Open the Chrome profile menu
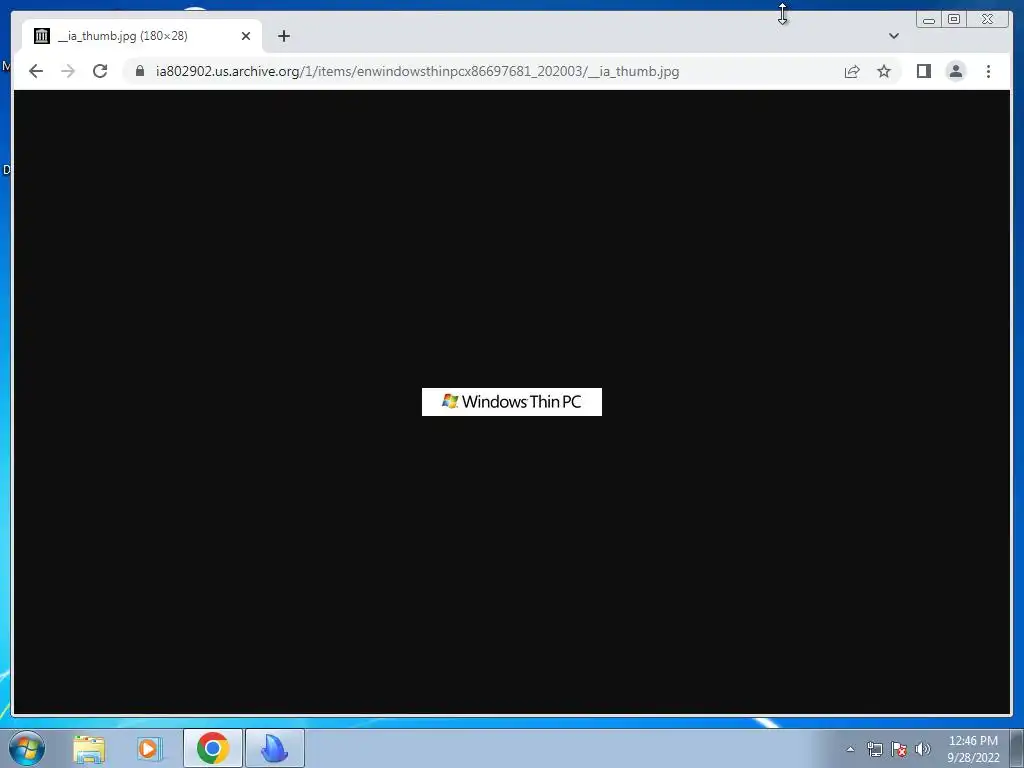Screen dimensions: 1024x768 (x=955, y=71)
